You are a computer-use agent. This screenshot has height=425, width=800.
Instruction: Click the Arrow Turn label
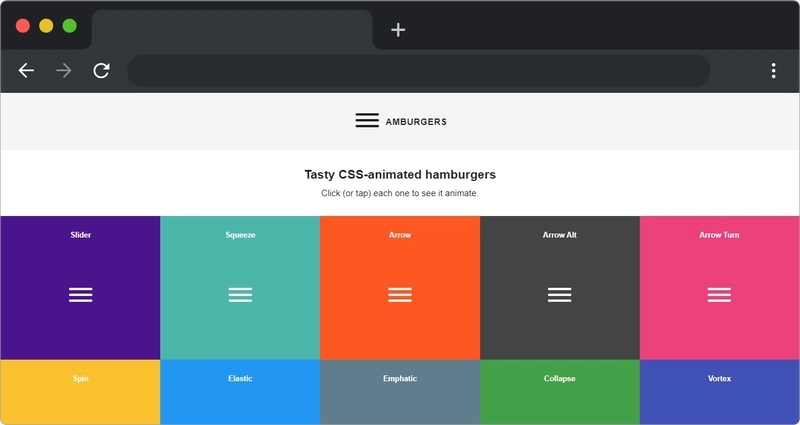coord(719,235)
